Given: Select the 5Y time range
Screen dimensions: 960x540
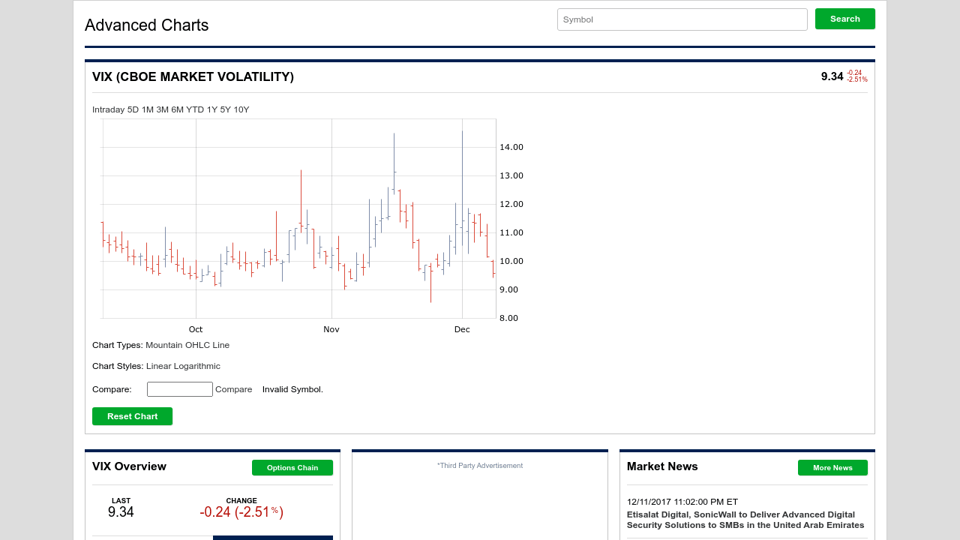Looking at the screenshot, I should (225, 110).
